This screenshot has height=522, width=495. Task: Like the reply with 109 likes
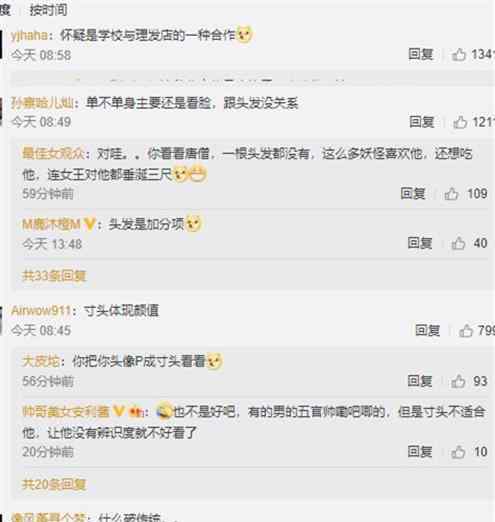451,194
